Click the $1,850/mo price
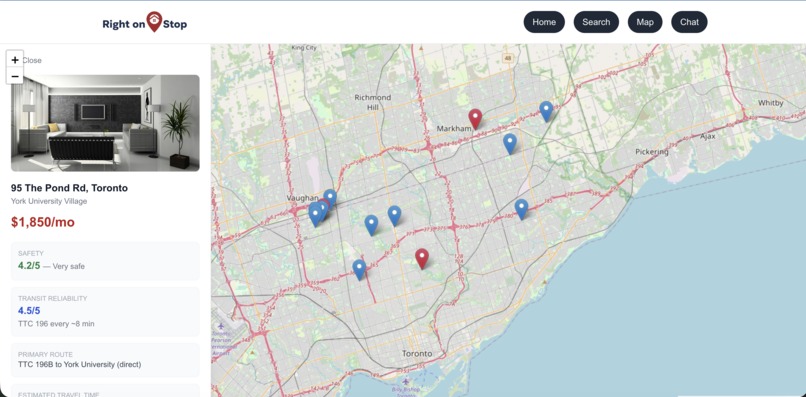The width and height of the screenshot is (806, 397). pos(43,222)
